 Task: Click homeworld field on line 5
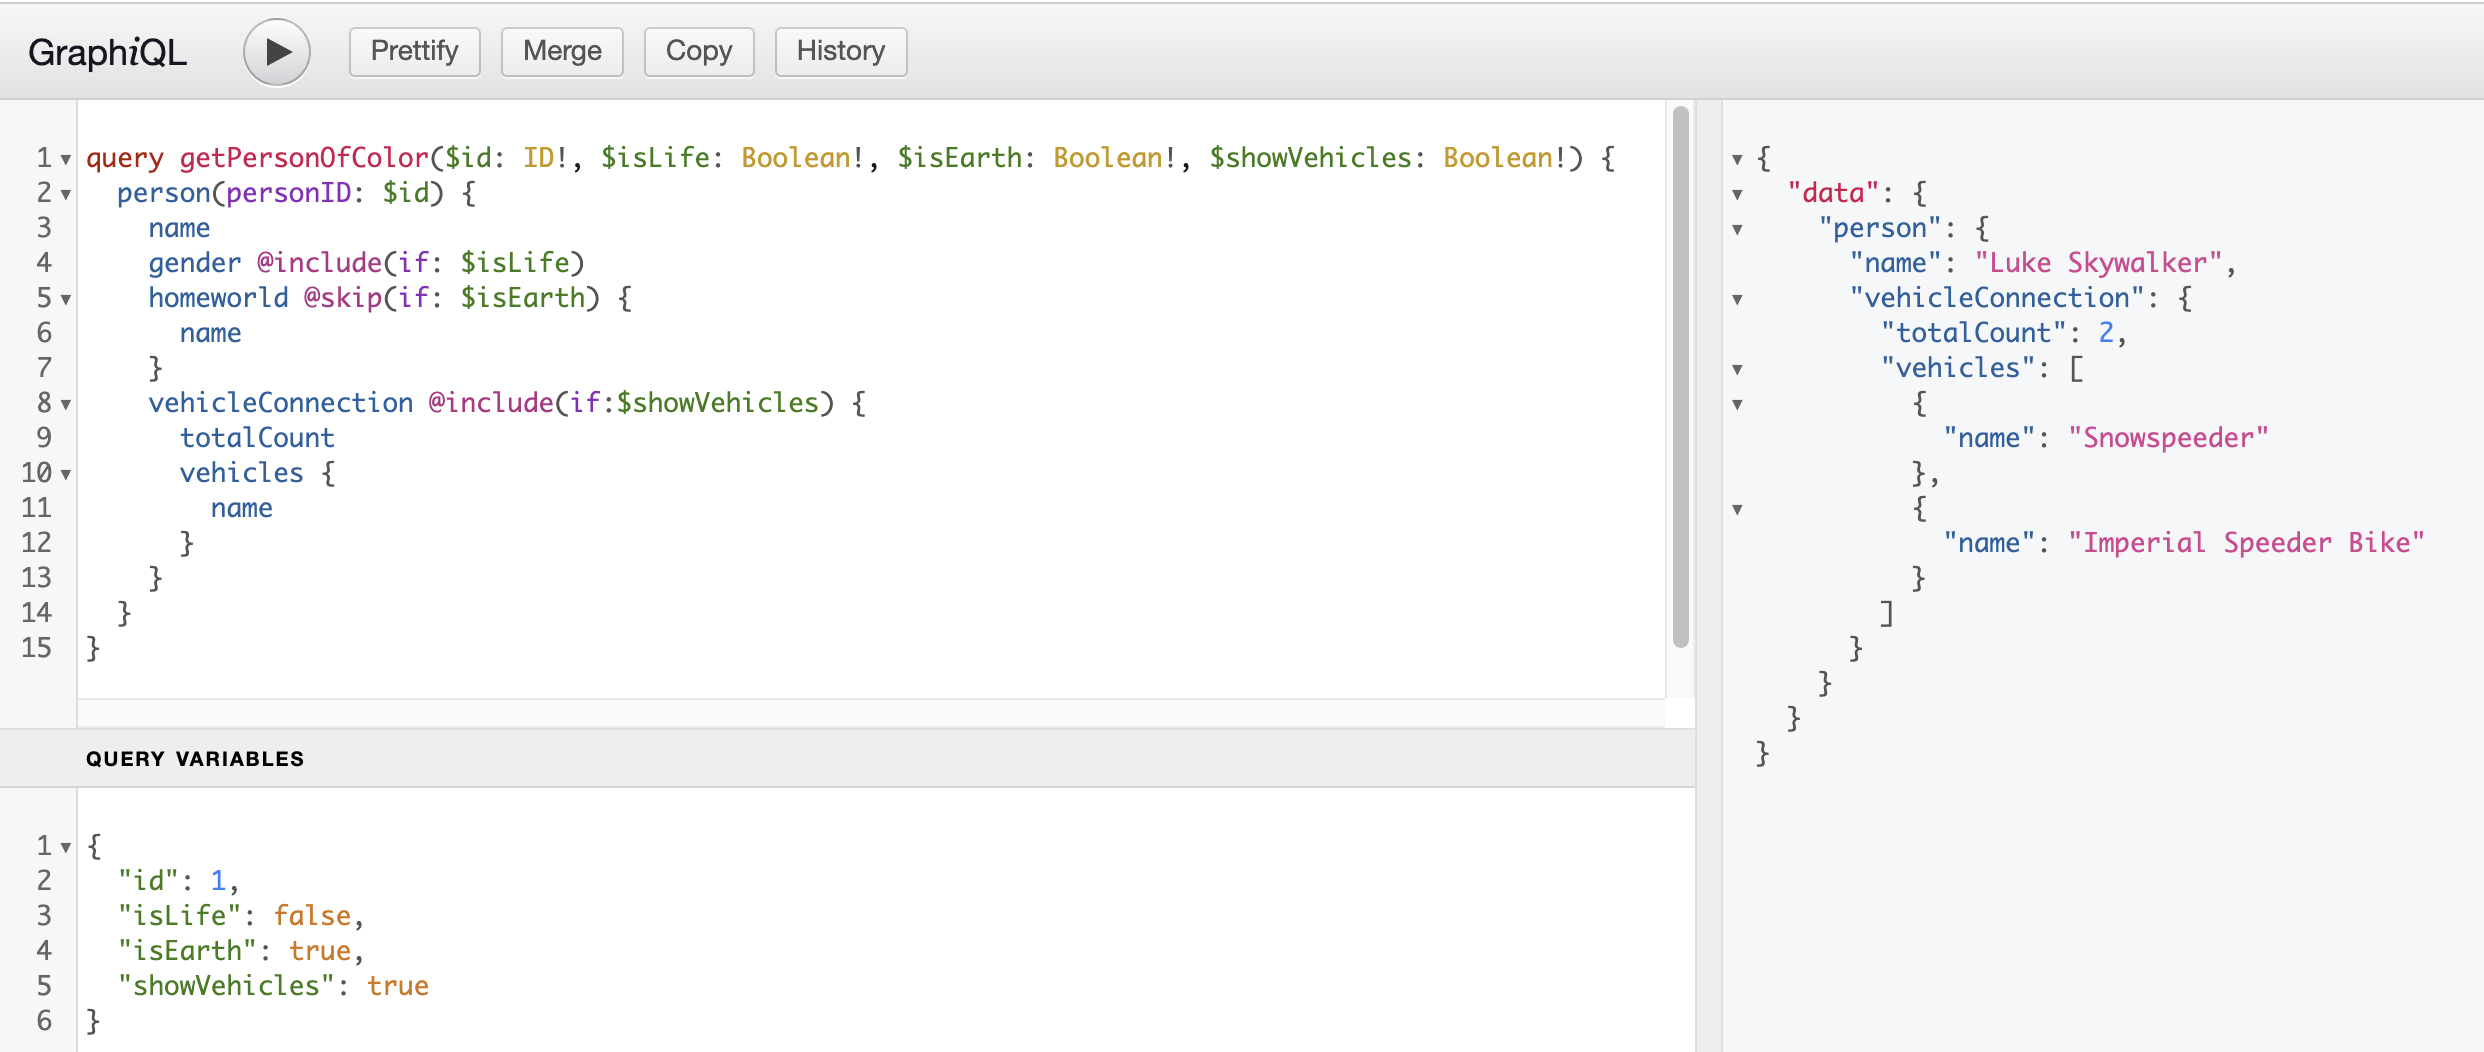pyautogui.click(x=218, y=298)
